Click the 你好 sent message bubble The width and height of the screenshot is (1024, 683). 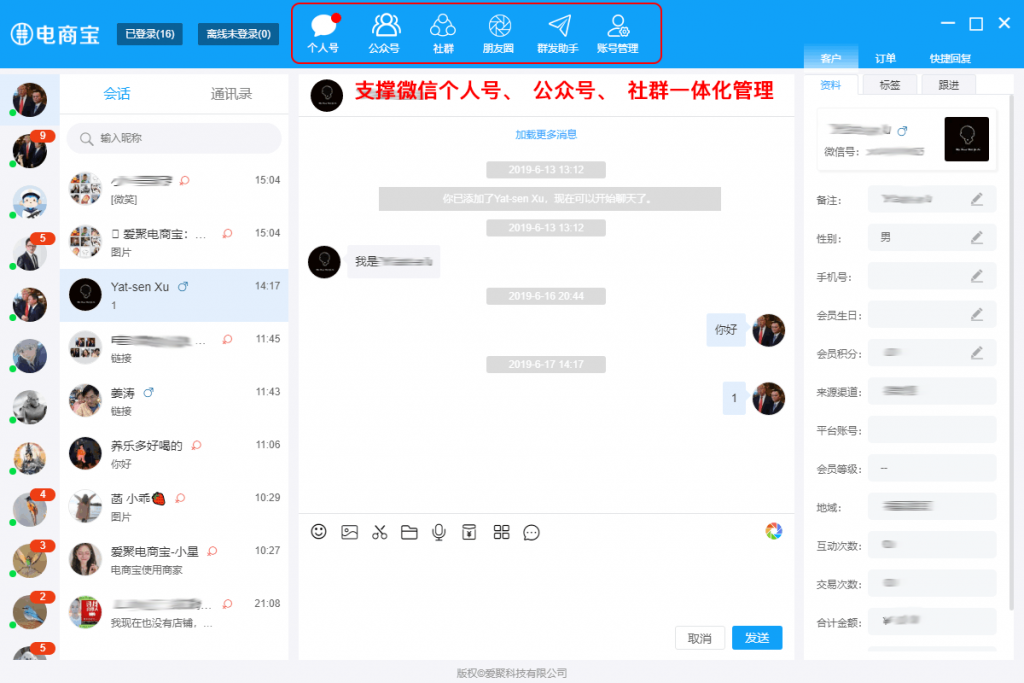click(x=726, y=330)
